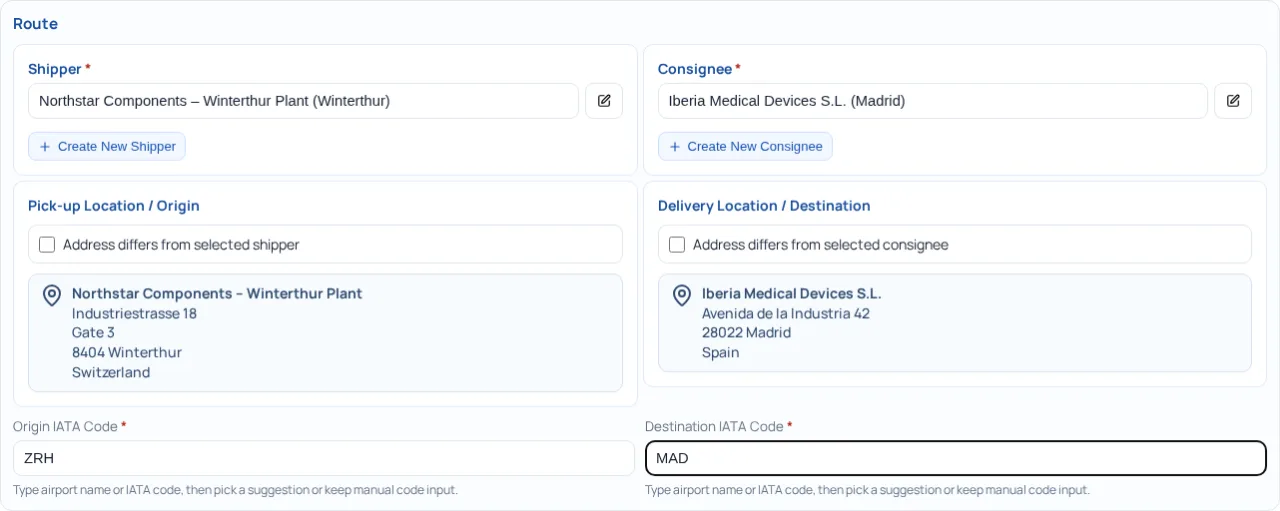
Task: Click bold 'Iberia Medical Devices S.L.' address name
Action: [x=792, y=294]
